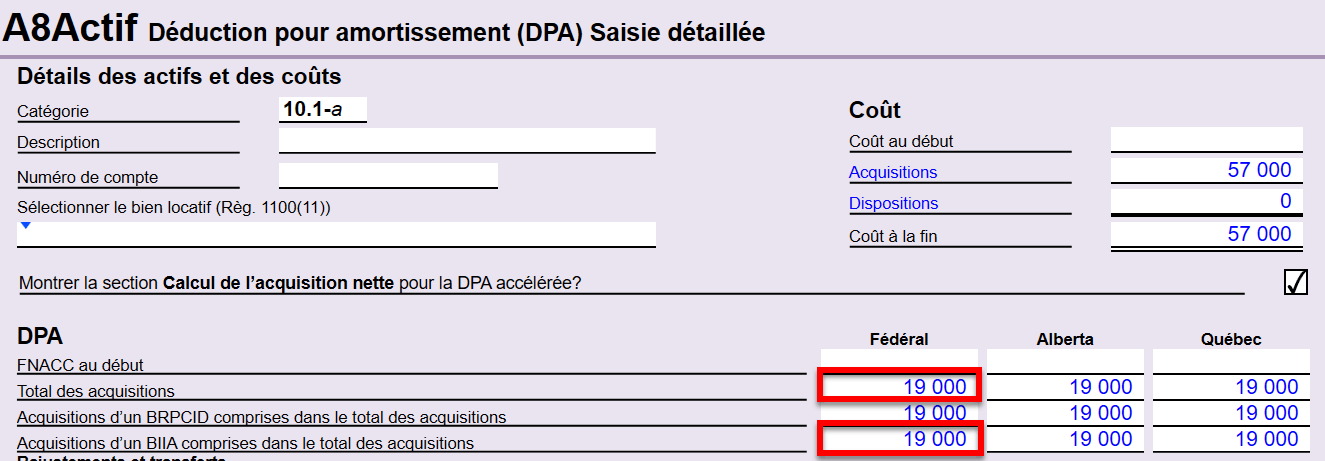Toggle the DPA accélérée acquisition nette checkbox
The width and height of the screenshot is (1325, 461).
click(x=1295, y=283)
